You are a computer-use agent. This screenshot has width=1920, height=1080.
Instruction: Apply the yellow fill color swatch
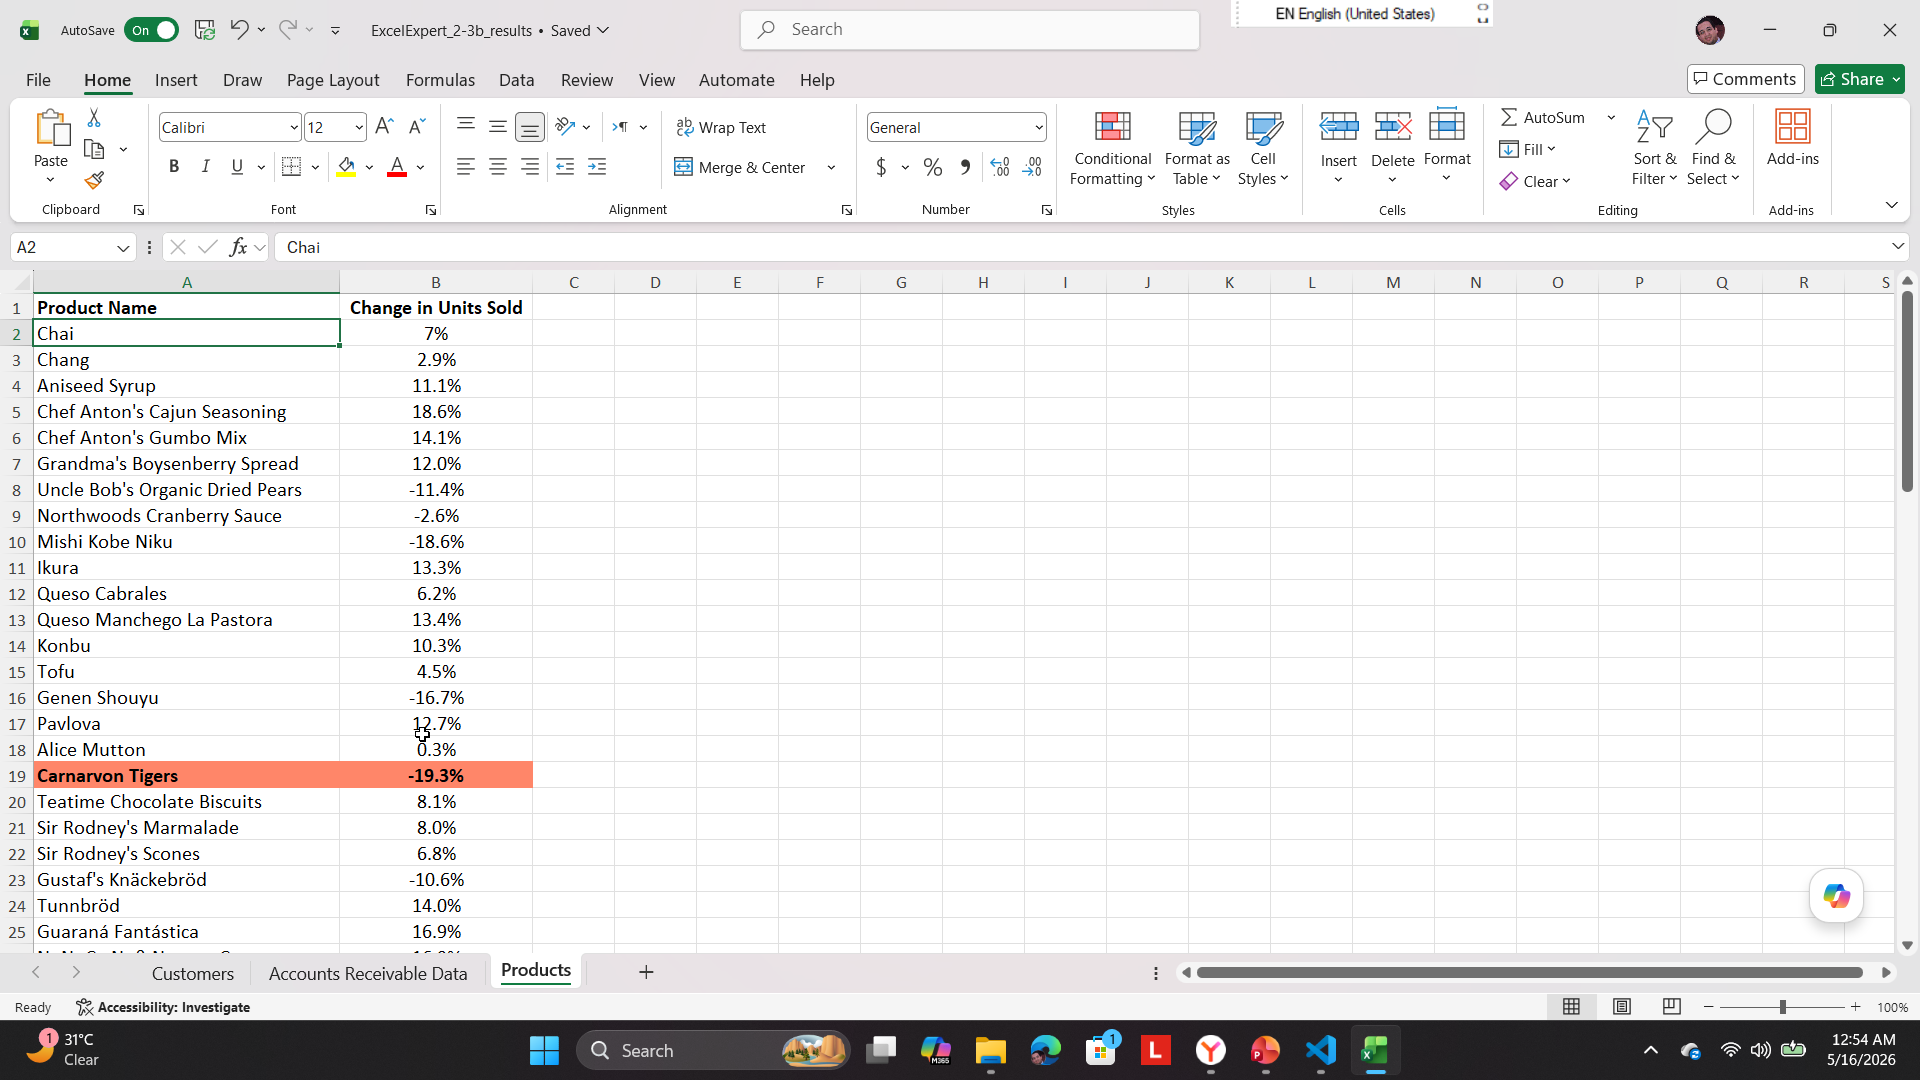pos(346,167)
